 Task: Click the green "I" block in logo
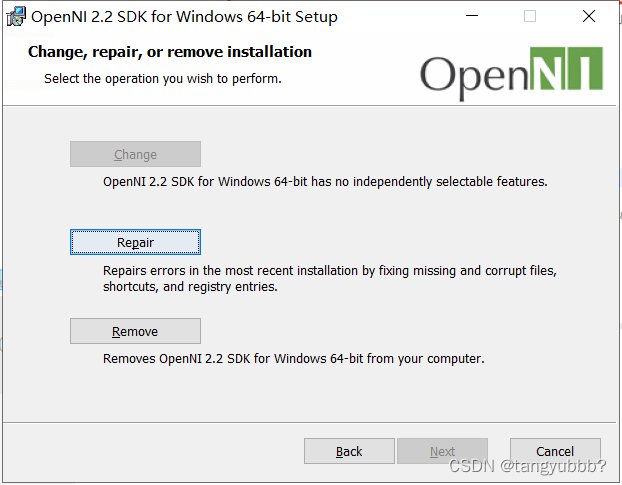click(x=585, y=68)
